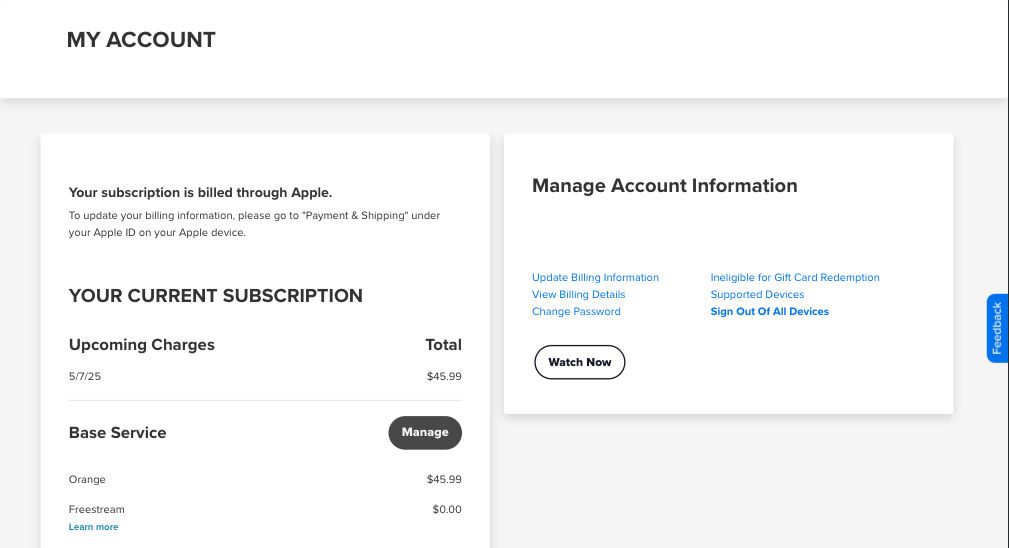Click the Base Service heading
1009x548 pixels.
117,433
